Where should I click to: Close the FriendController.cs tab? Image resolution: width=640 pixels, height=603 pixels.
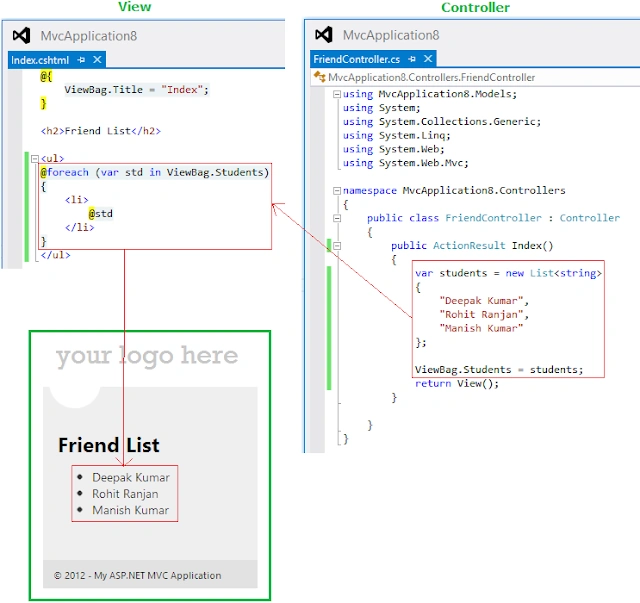(428, 59)
